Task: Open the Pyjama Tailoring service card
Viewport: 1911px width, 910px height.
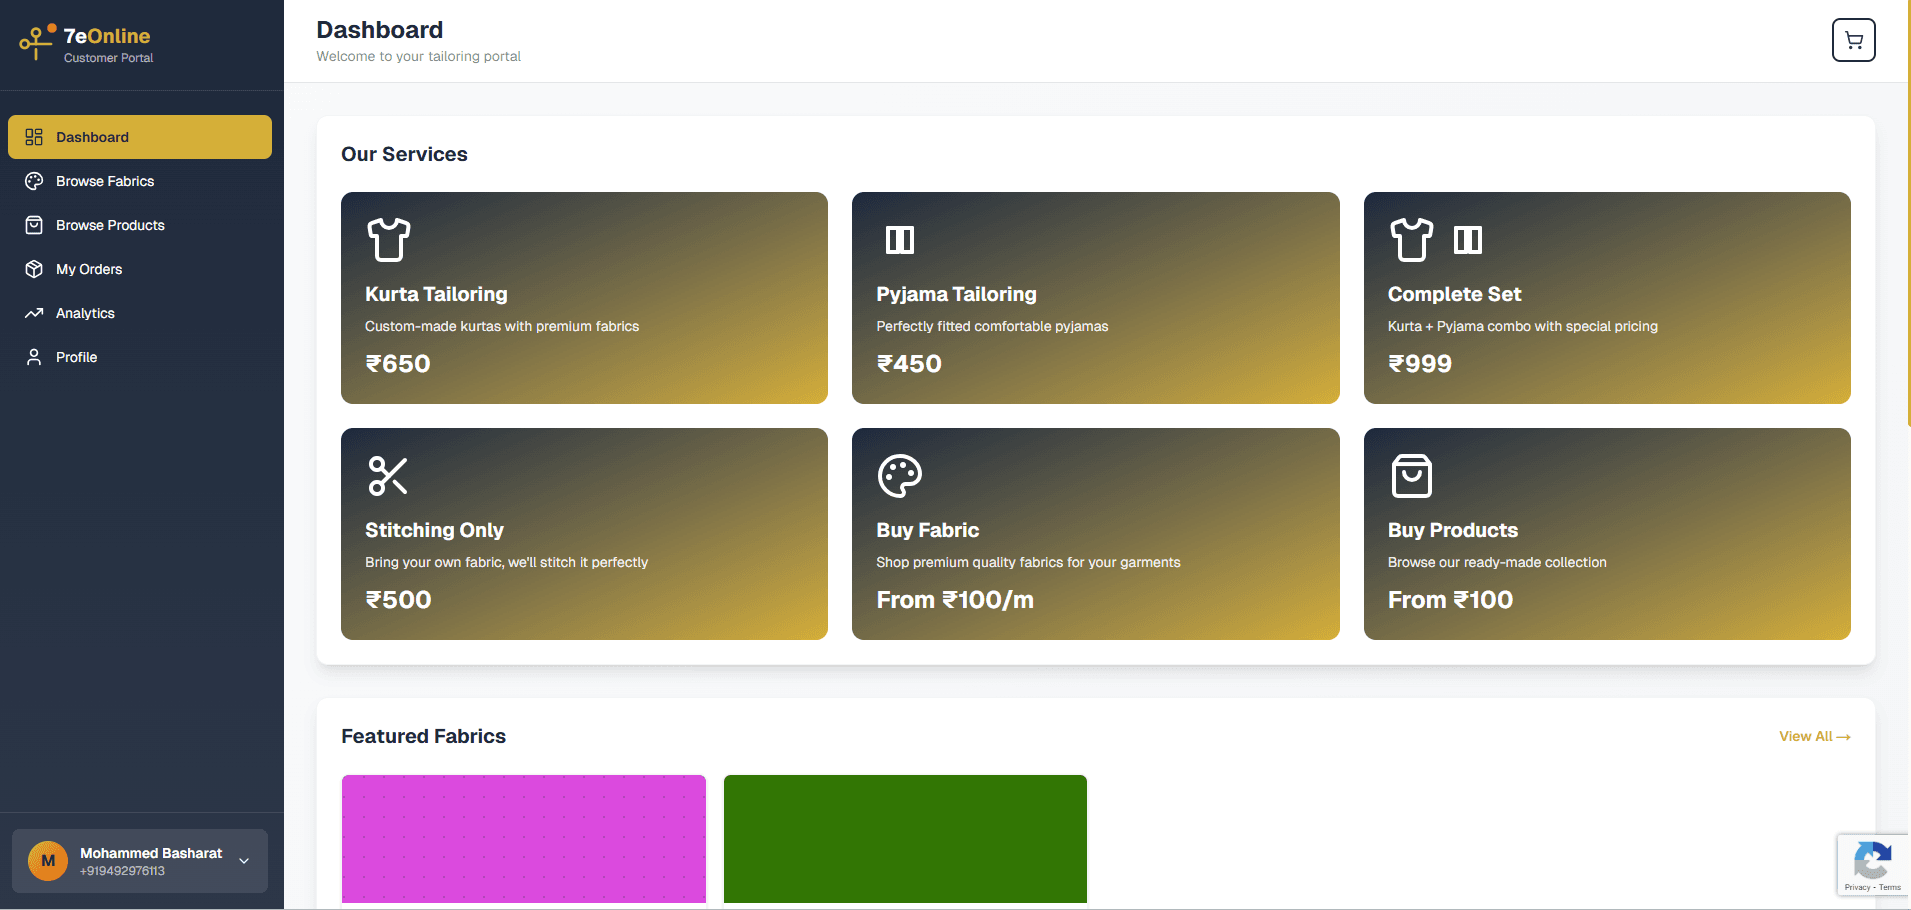Action: click(1095, 298)
